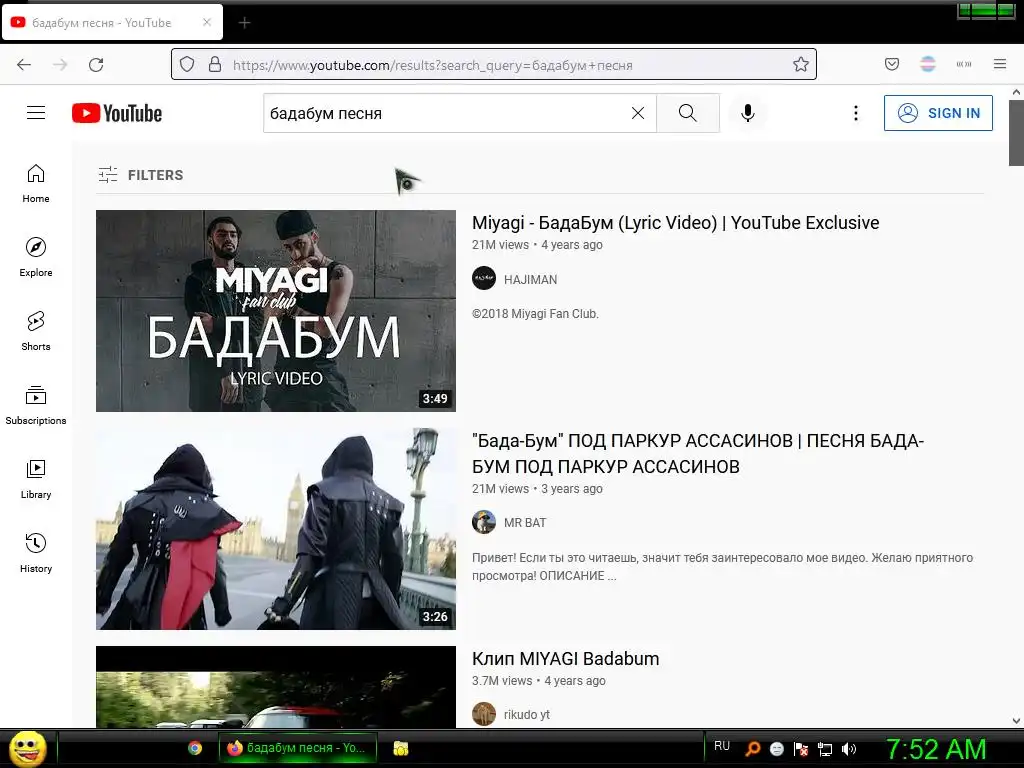This screenshot has height=768, width=1024.
Task: Click the rikudo yt channel avatar
Action: [x=484, y=714]
